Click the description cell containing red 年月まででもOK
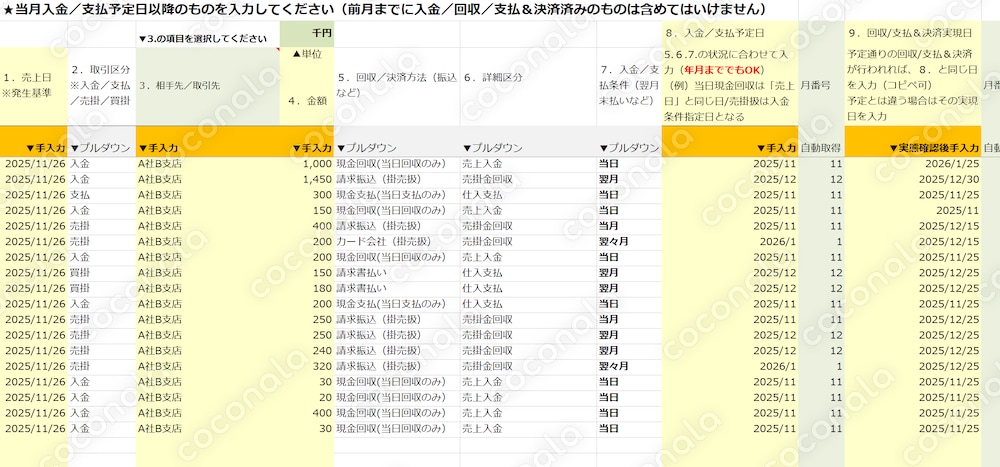Viewport: 1000px width, 467px height. pyautogui.click(x=730, y=85)
